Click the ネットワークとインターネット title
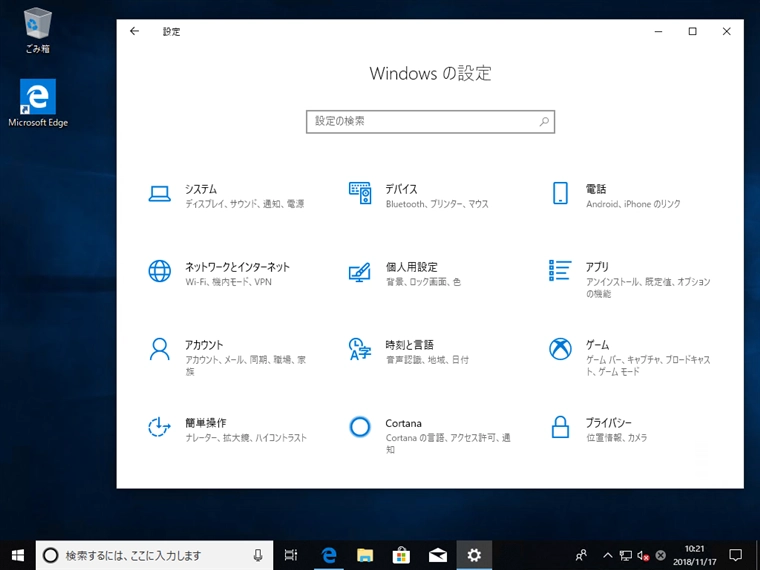The image size is (760, 570). [x=237, y=267]
